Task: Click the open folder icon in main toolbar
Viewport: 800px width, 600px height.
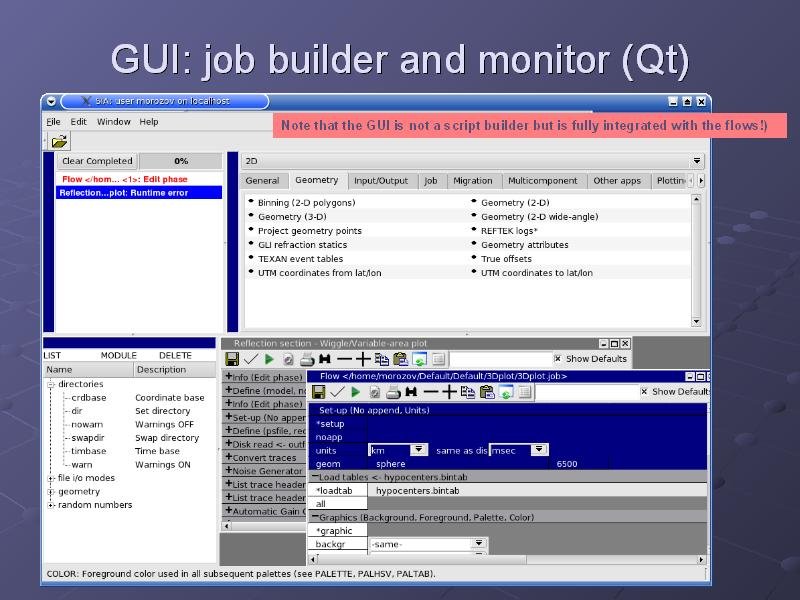Action: pyautogui.click(x=59, y=141)
